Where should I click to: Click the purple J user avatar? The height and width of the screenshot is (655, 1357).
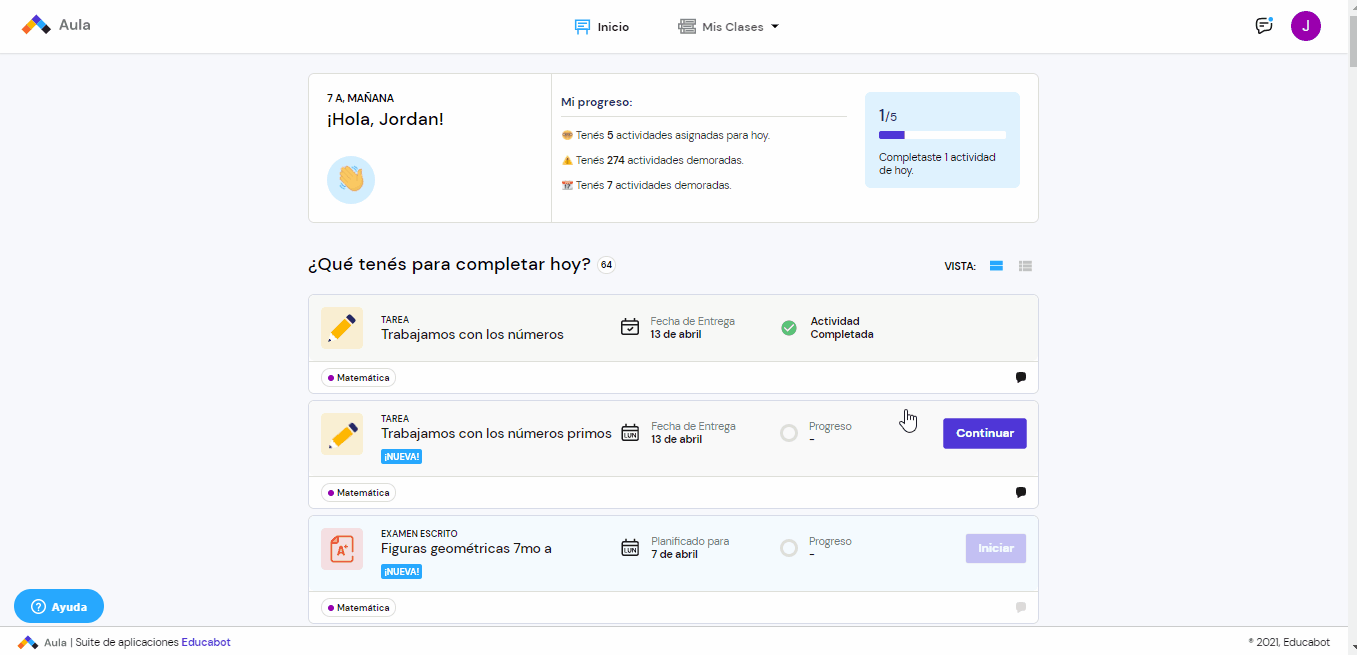(1305, 26)
